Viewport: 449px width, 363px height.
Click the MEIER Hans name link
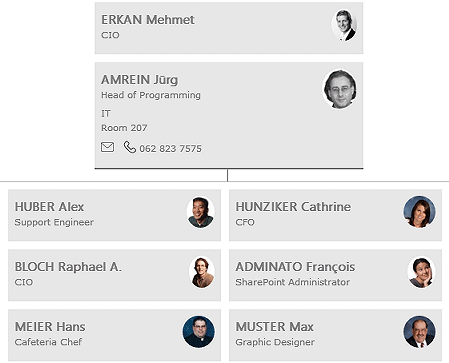pyautogui.click(x=50, y=327)
